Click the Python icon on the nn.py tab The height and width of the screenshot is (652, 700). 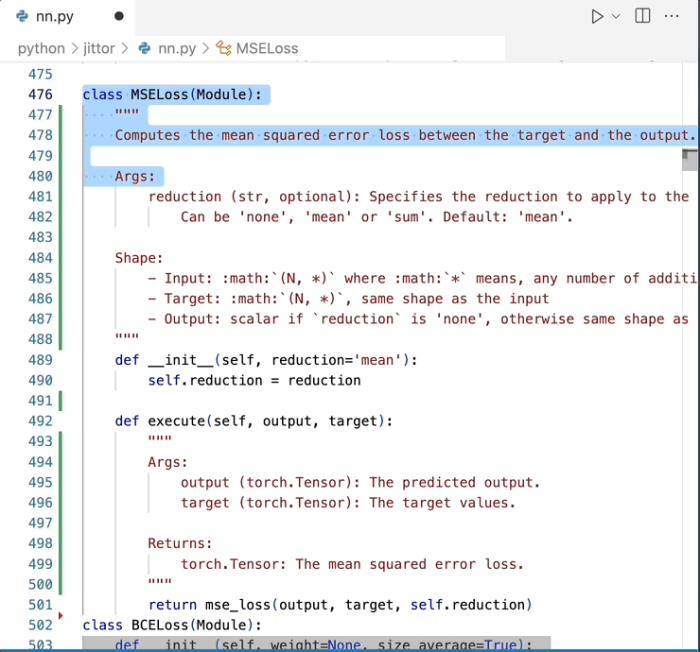point(22,17)
